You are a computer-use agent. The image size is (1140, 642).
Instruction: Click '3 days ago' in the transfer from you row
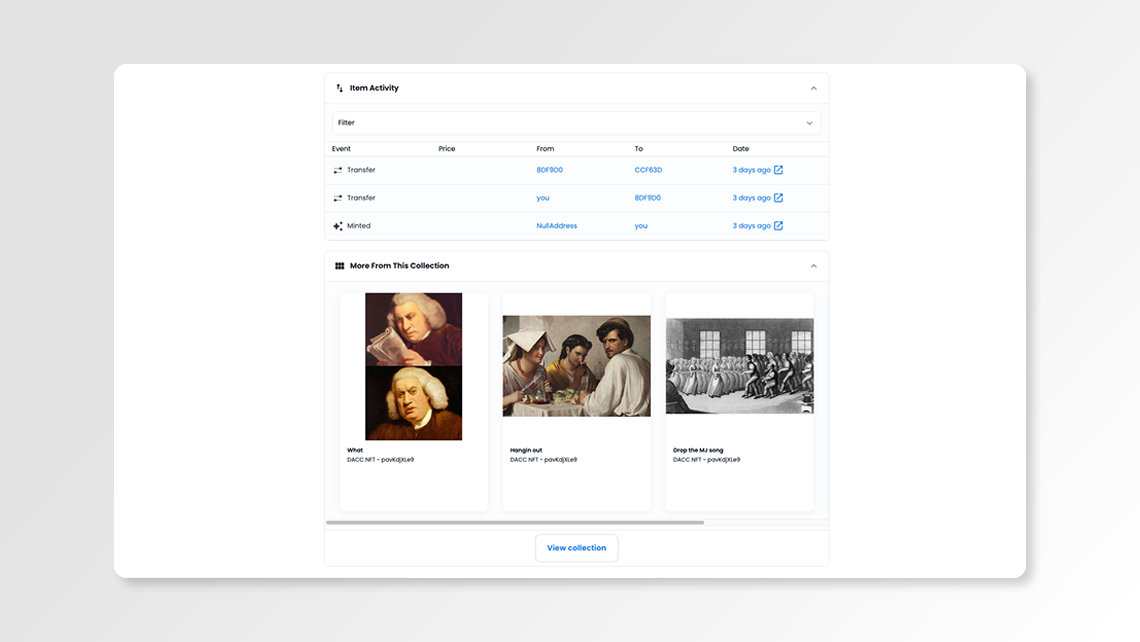coord(752,198)
